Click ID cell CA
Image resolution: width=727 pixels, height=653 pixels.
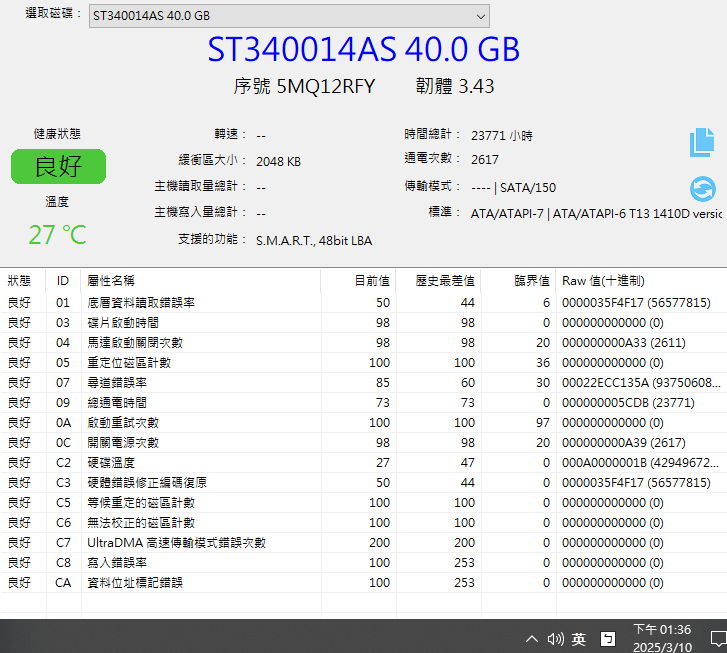[x=63, y=582]
